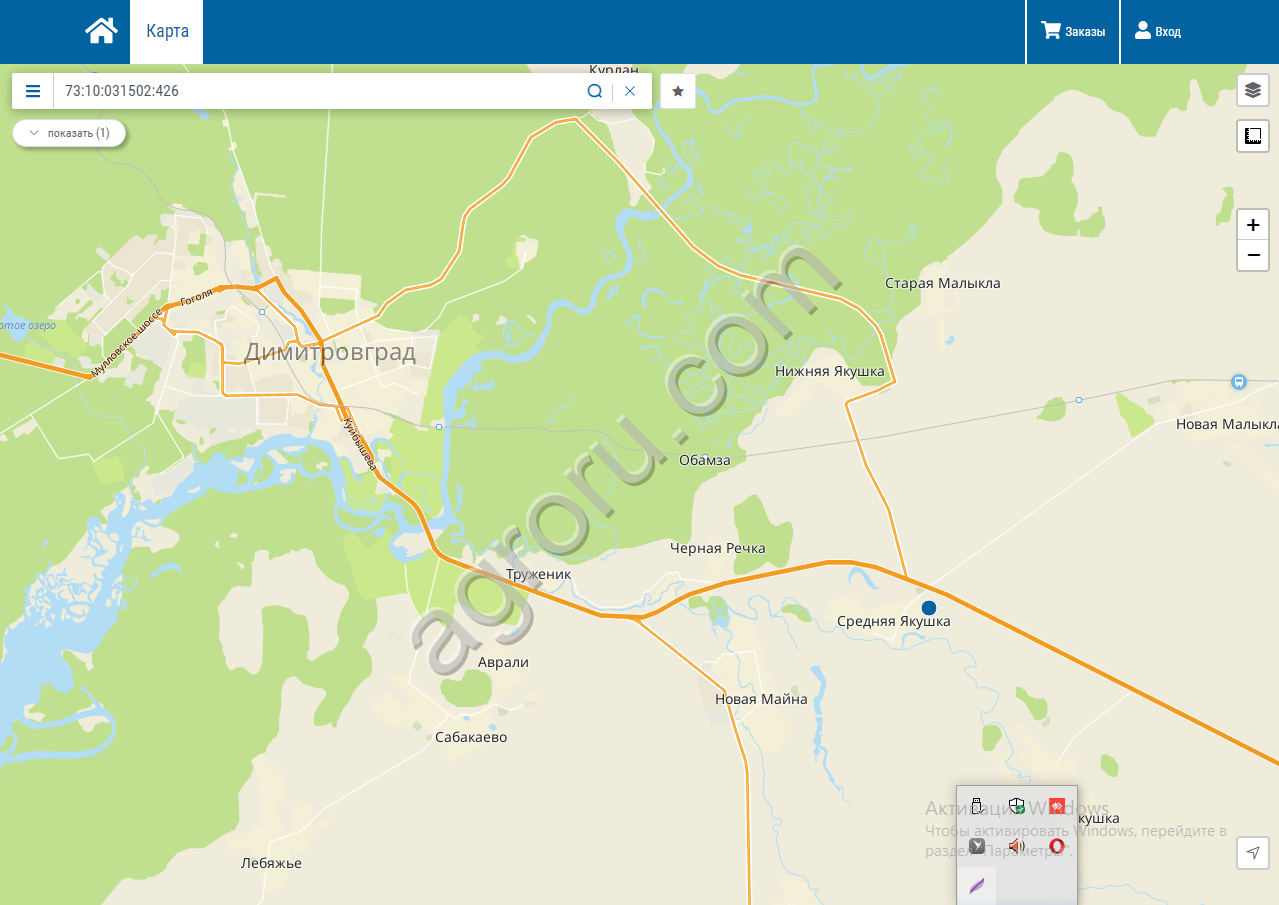1279x905 pixels.
Task: Click the safely remove USB tray icon
Action: pos(977,806)
